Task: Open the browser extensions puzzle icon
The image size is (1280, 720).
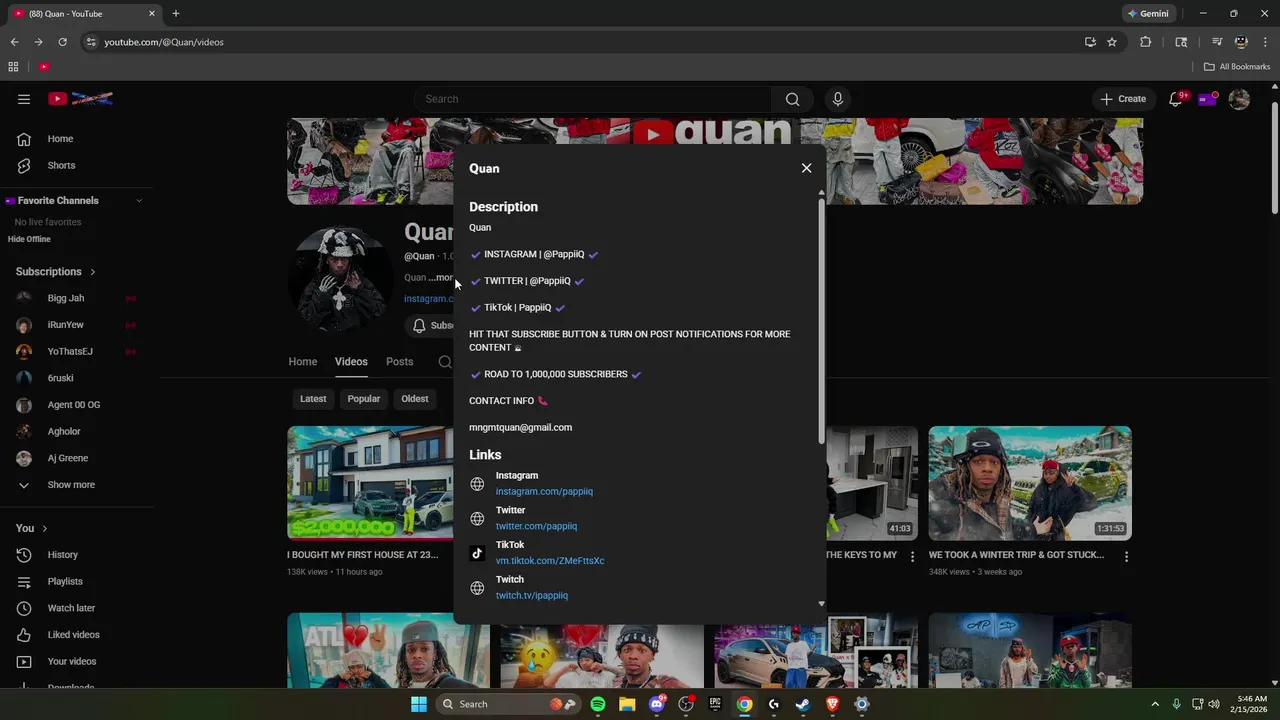Action: click(1146, 42)
